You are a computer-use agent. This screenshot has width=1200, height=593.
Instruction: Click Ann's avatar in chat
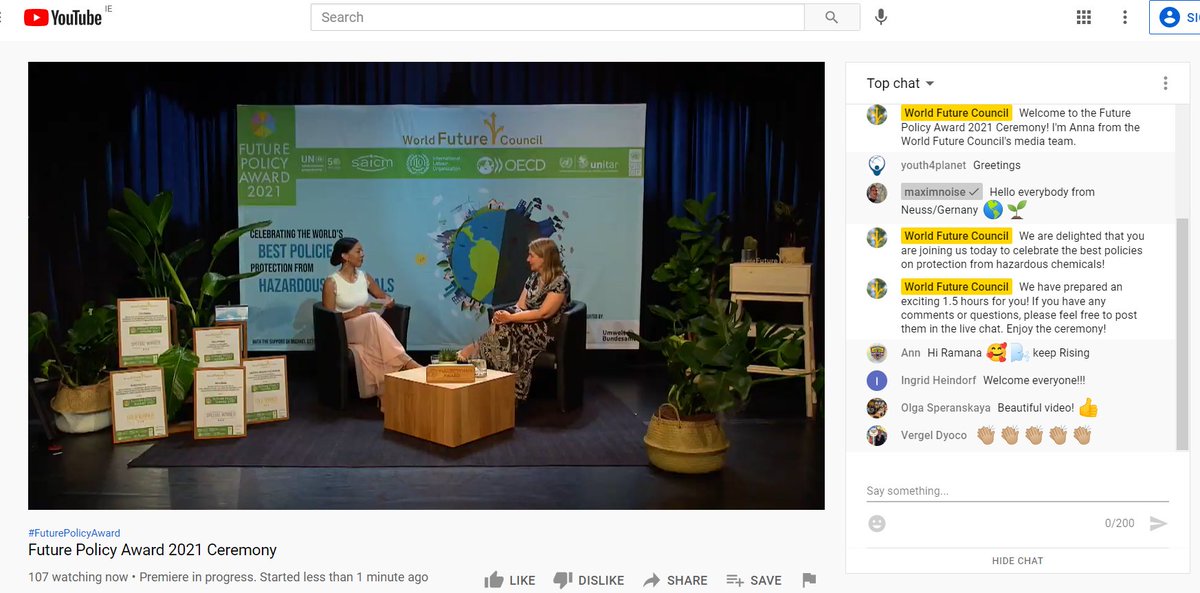[877, 352]
